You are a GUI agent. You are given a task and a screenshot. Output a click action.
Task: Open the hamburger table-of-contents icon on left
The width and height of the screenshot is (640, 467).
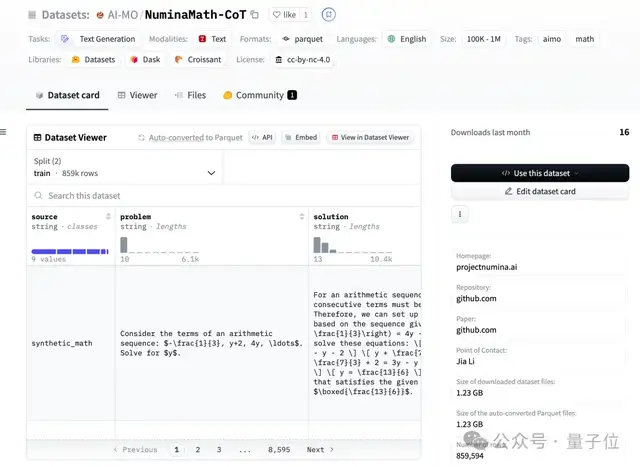point(3,132)
